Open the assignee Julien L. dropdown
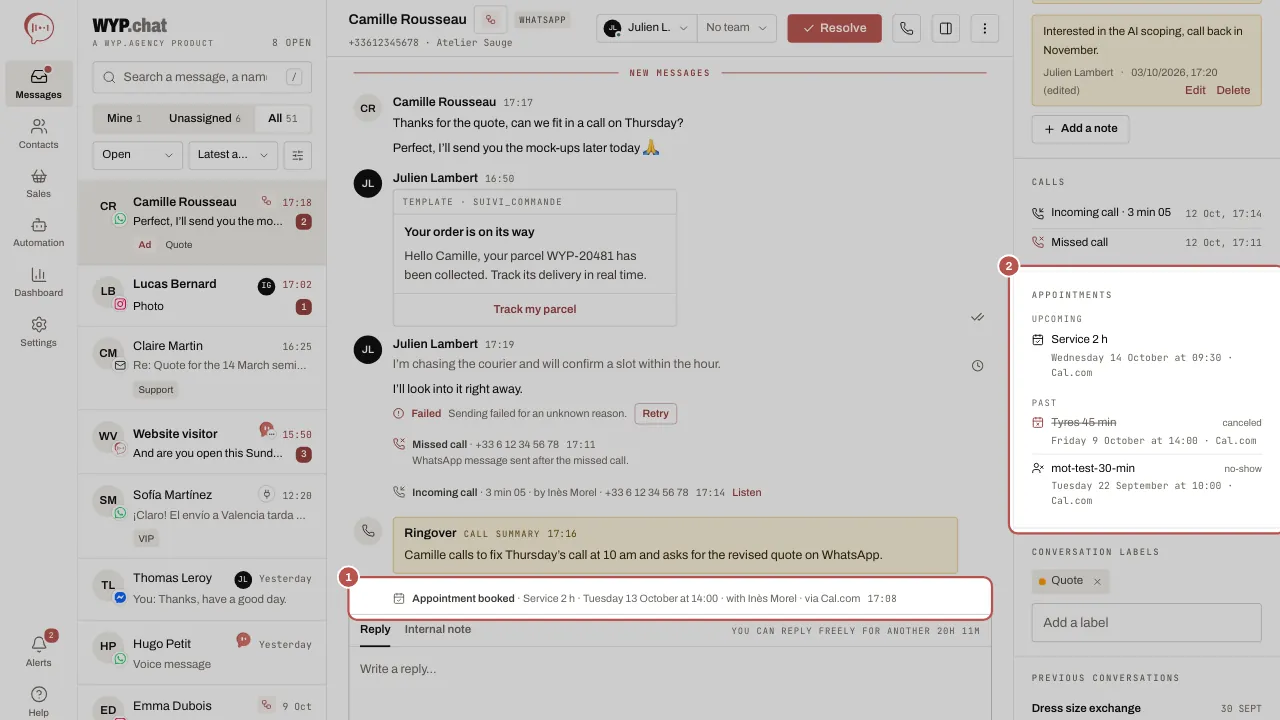The height and width of the screenshot is (720, 1280). pos(646,28)
